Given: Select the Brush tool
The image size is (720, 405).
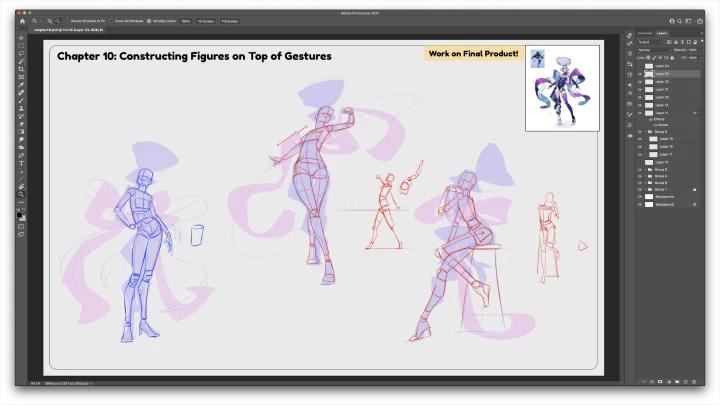Looking at the screenshot, I should pos(21,101).
